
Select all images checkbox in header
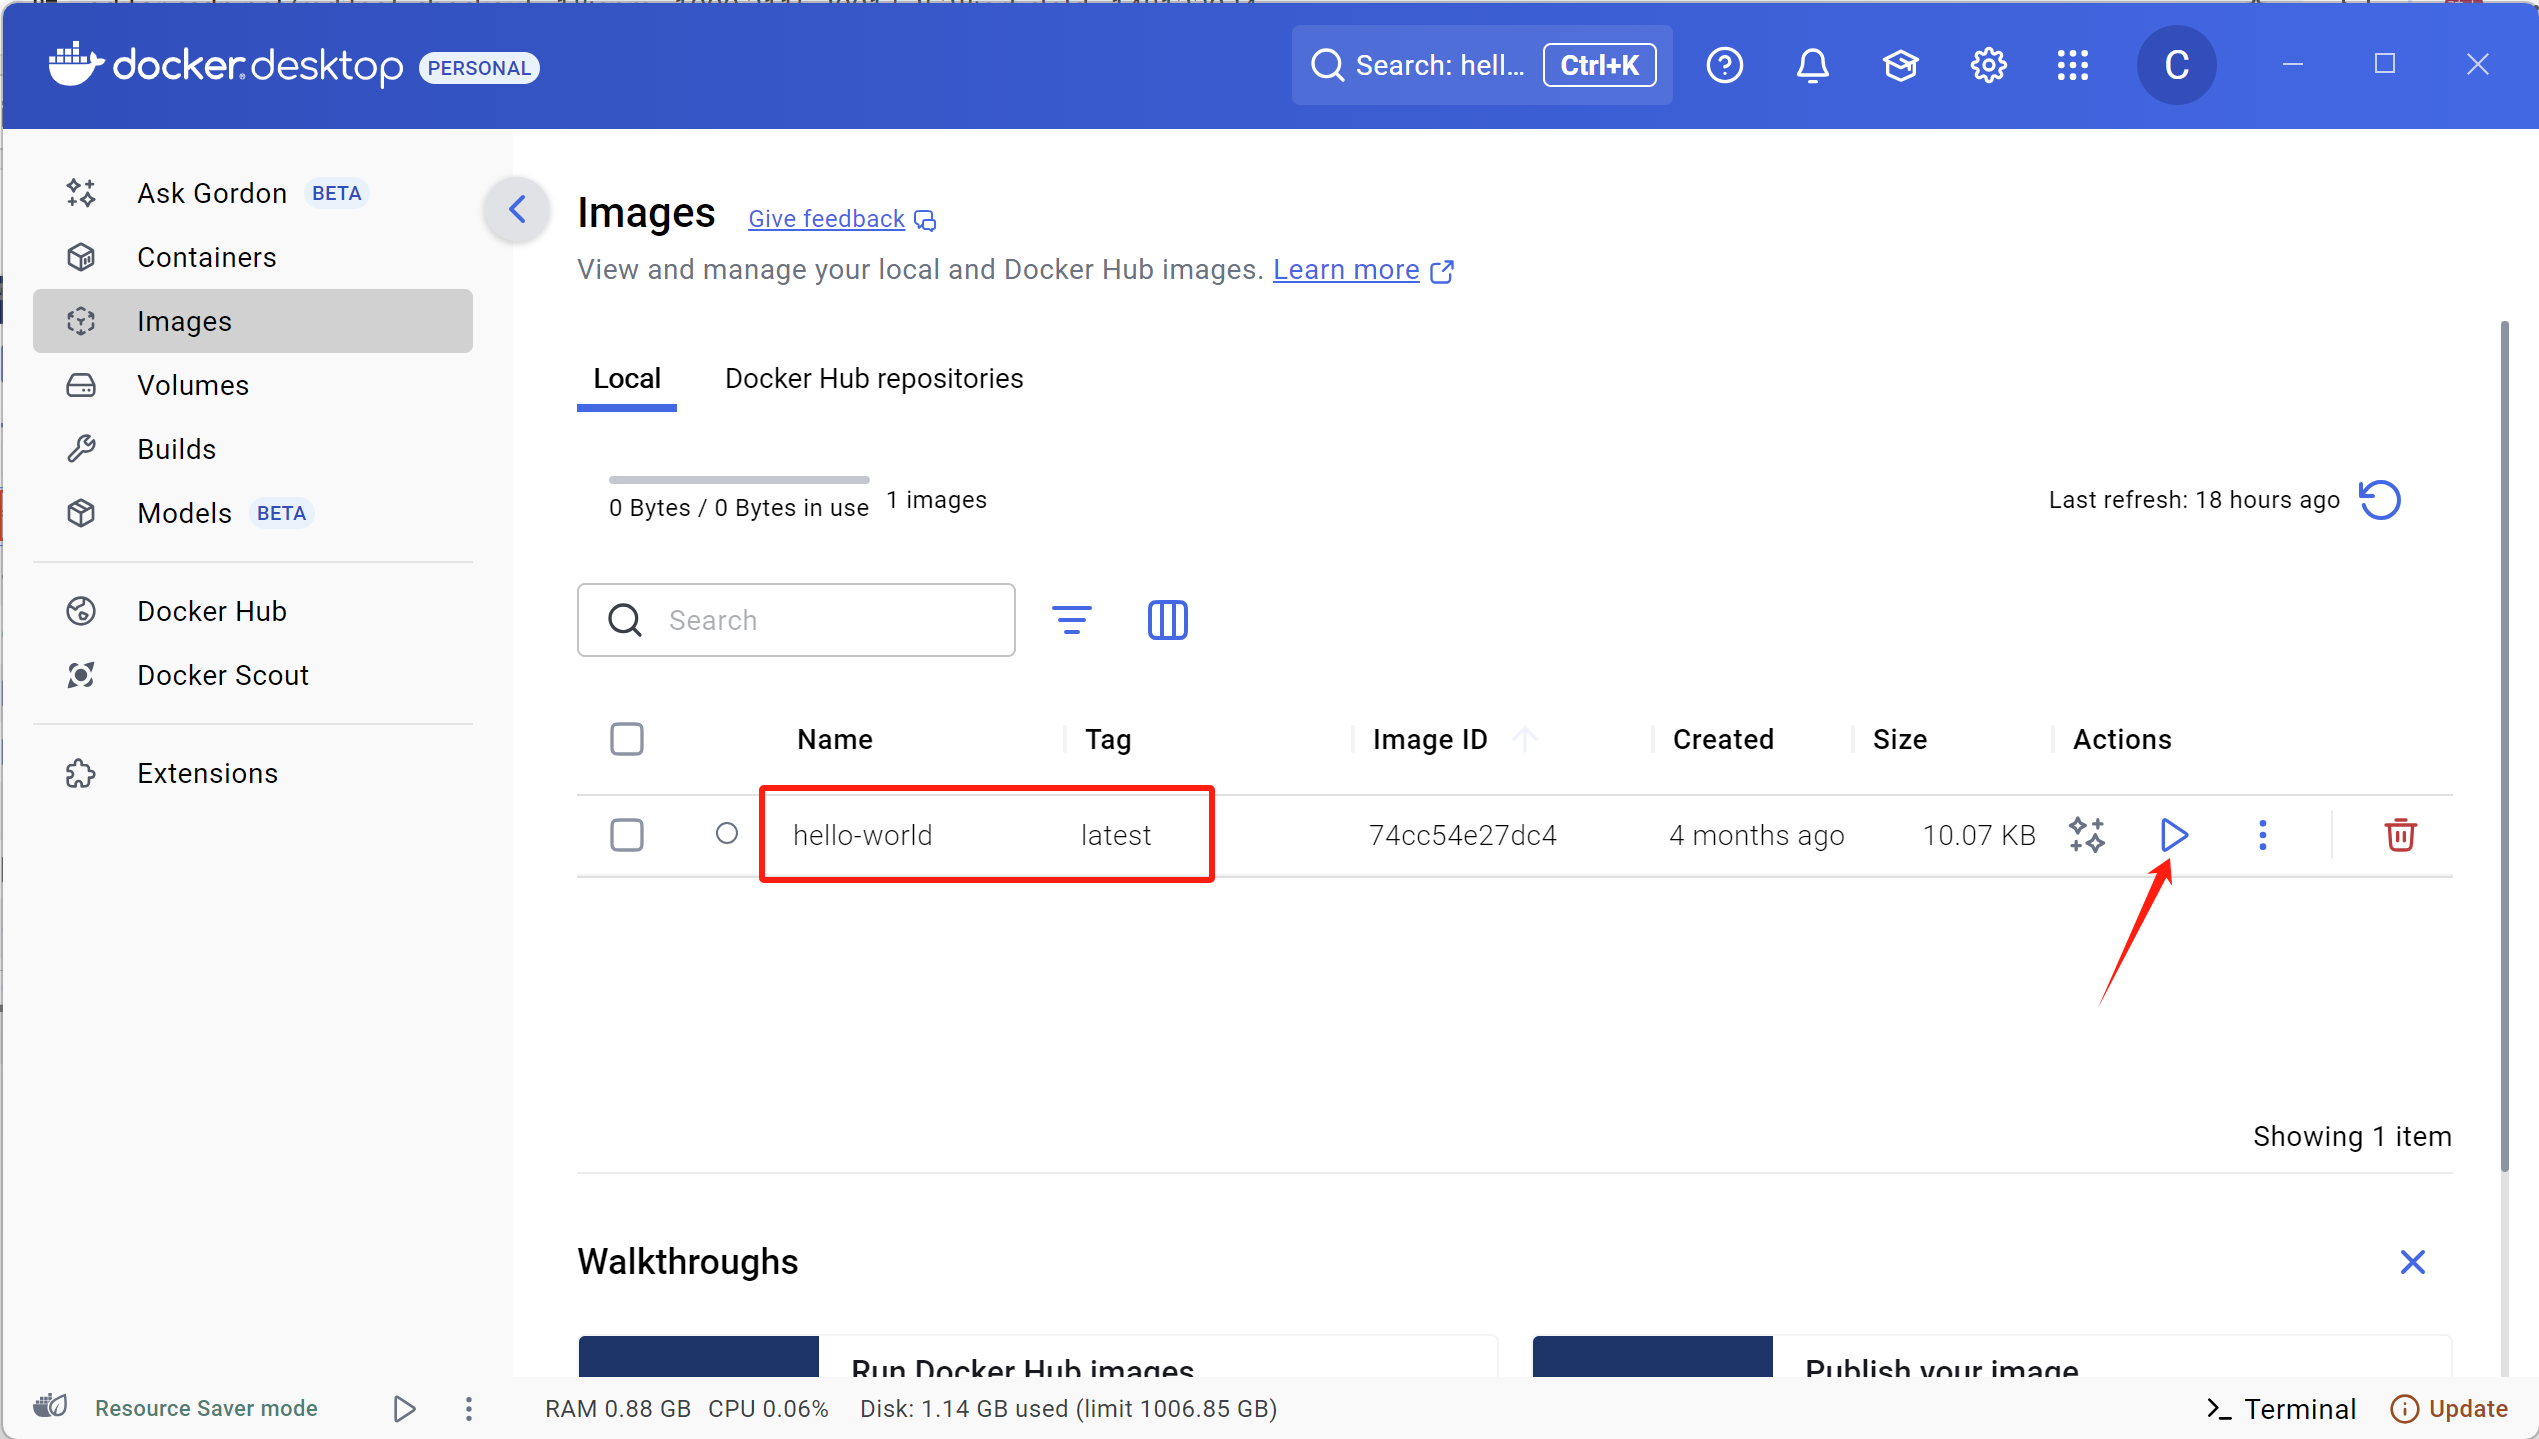627,739
